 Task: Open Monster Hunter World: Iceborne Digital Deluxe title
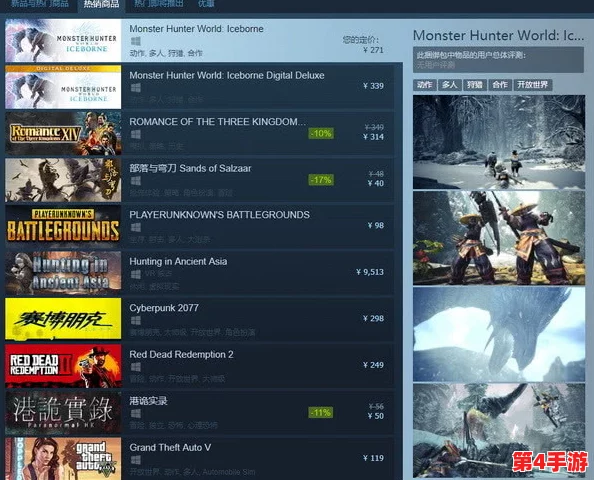[x=227, y=75]
